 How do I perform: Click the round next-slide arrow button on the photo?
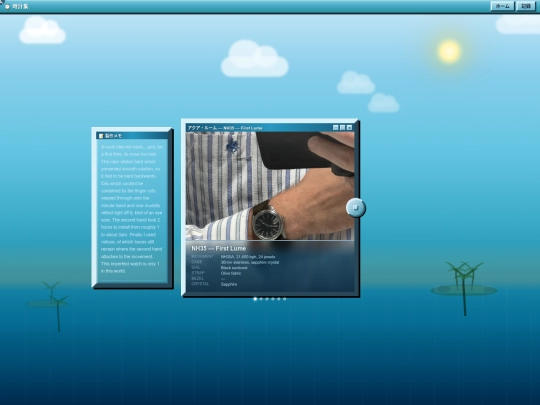tap(356, 208)
